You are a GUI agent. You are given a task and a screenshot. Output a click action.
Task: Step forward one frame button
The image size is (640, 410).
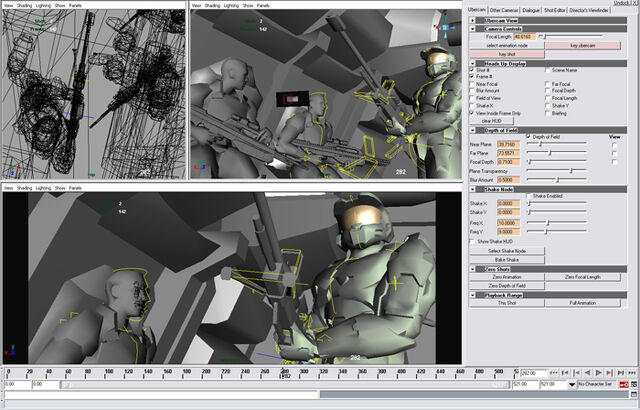tap(621, 373)
